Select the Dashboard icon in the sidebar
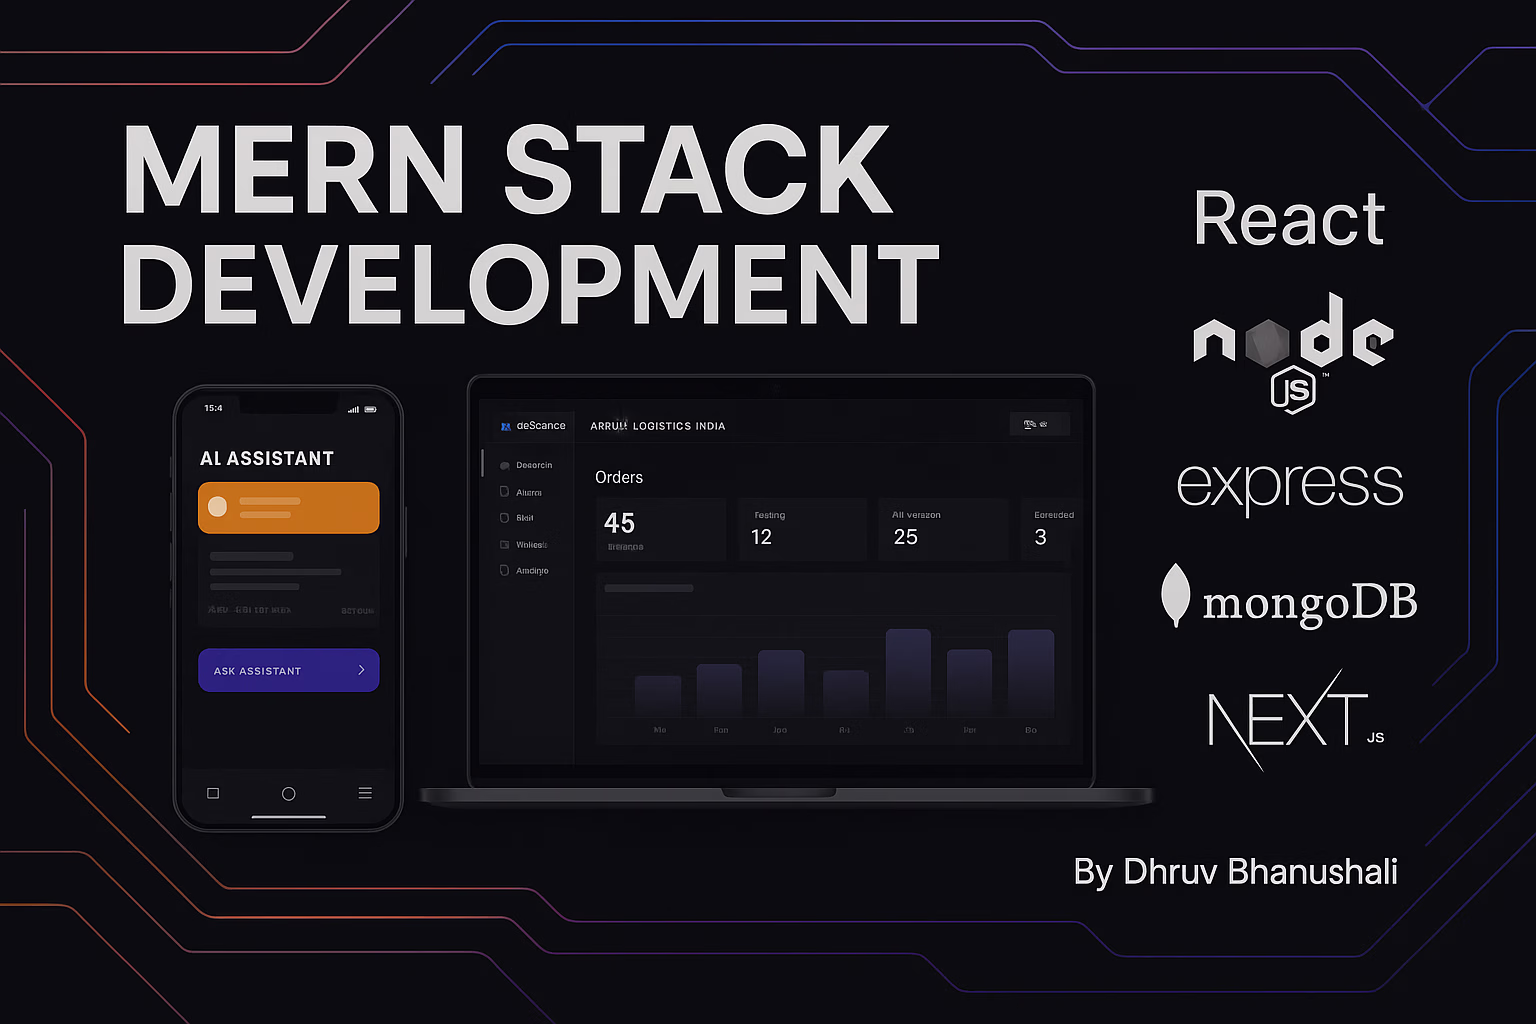 [503, 464]
